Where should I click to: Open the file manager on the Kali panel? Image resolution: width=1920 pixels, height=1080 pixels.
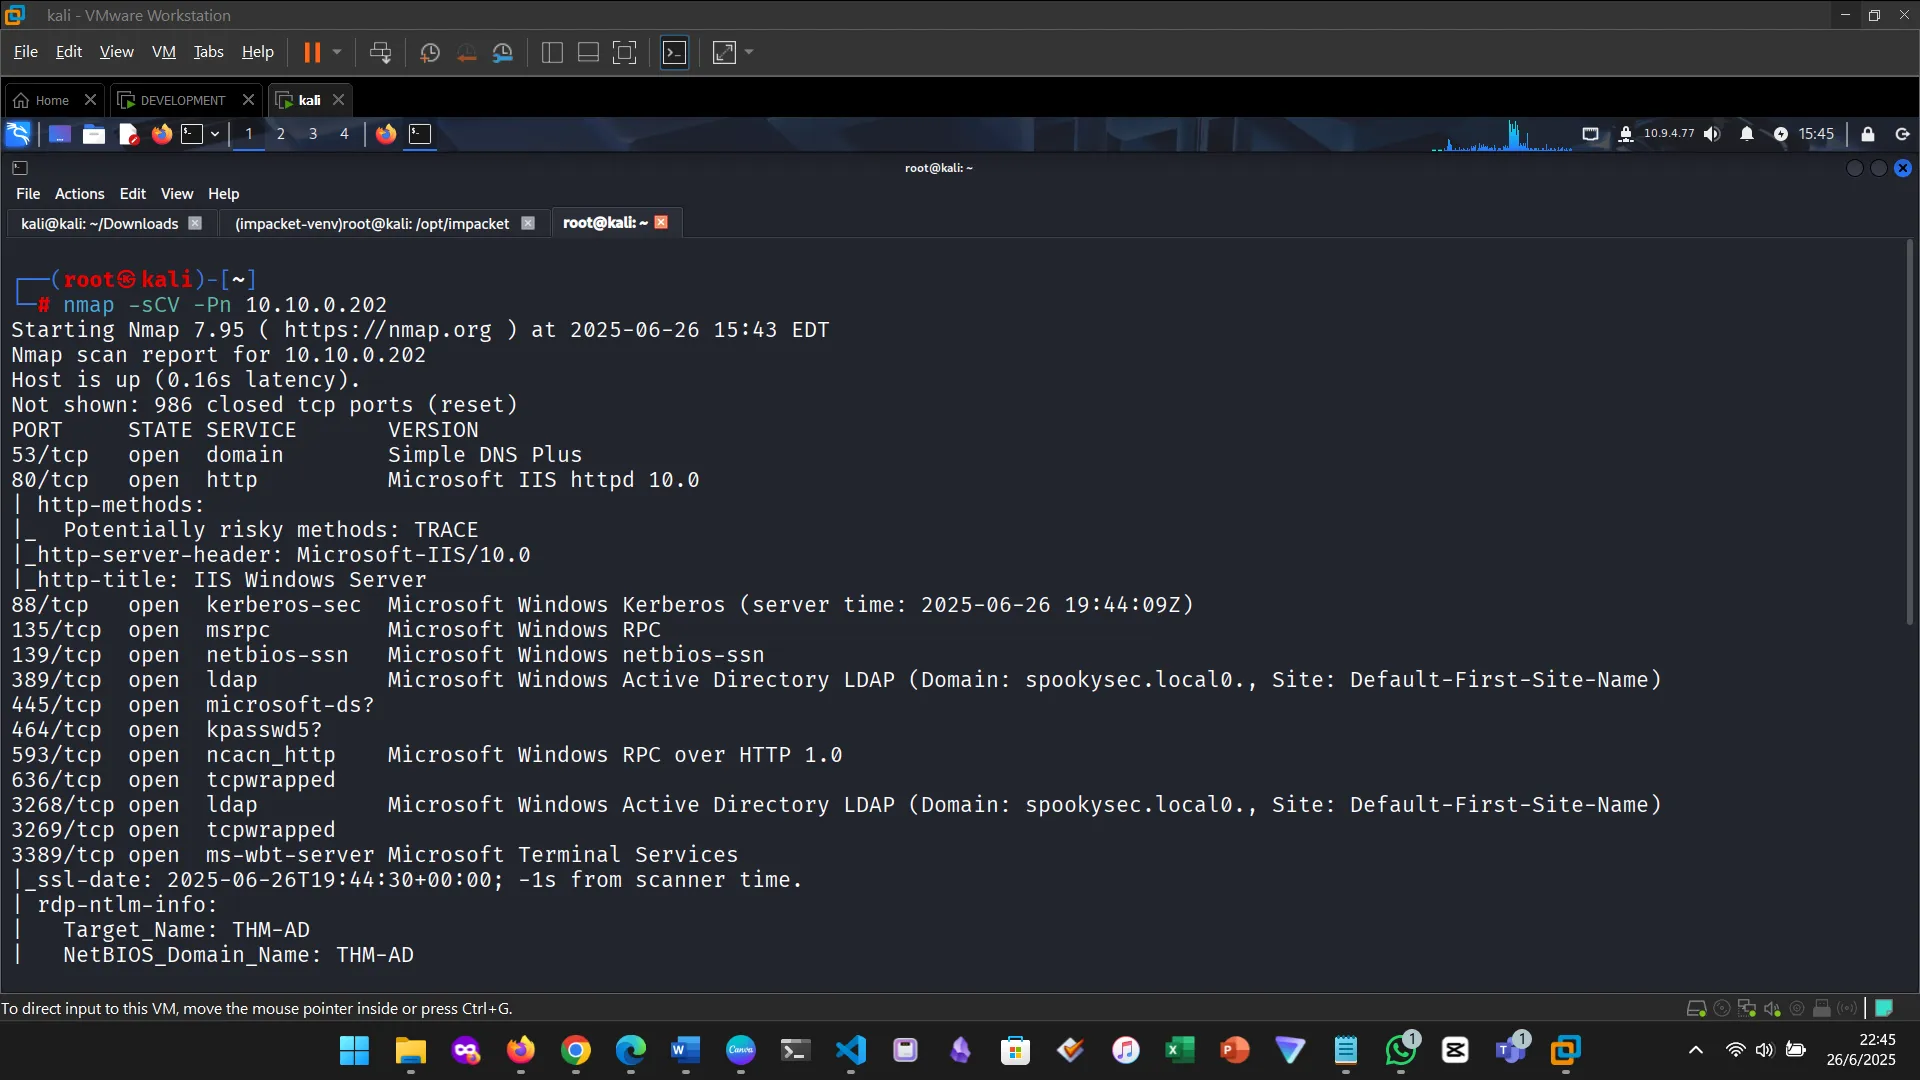93,134
